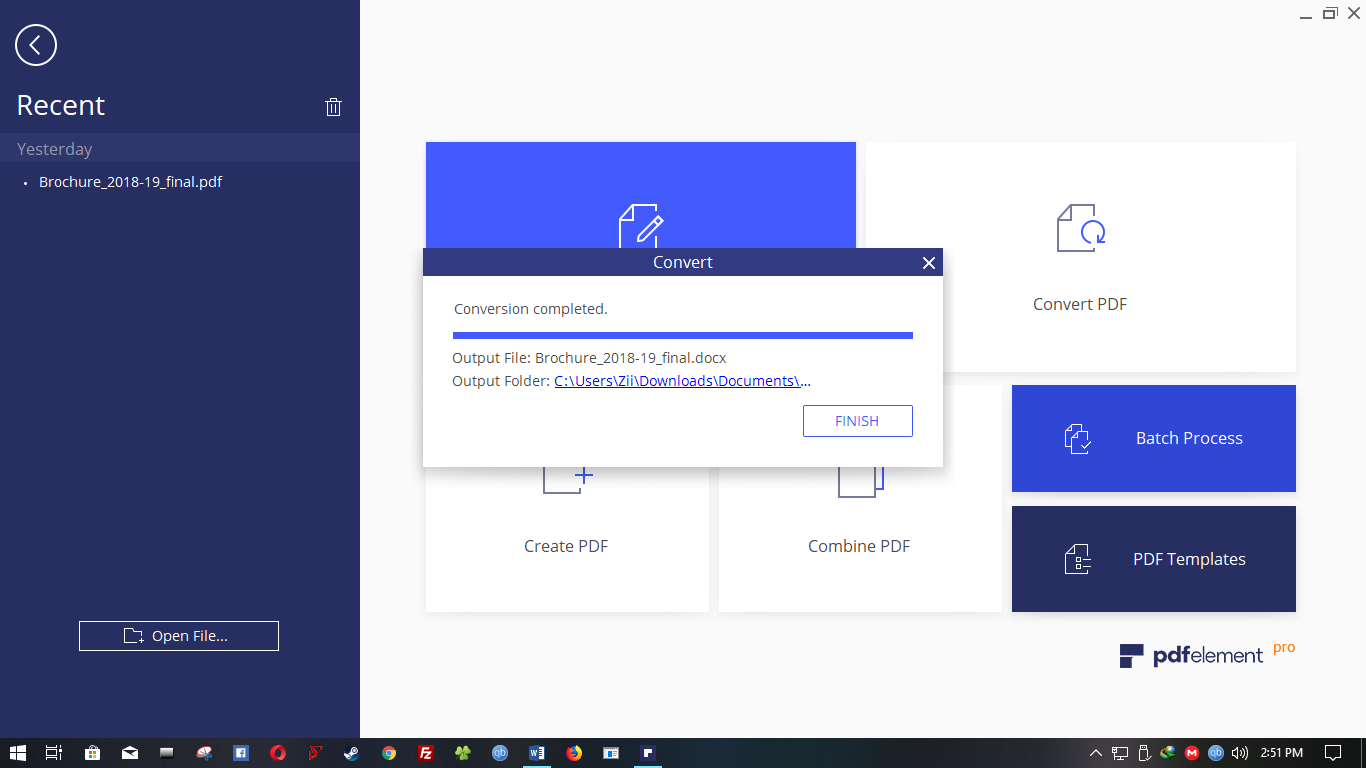Open FileZilla from the taskbar
1366x768 pixels.
426,753
